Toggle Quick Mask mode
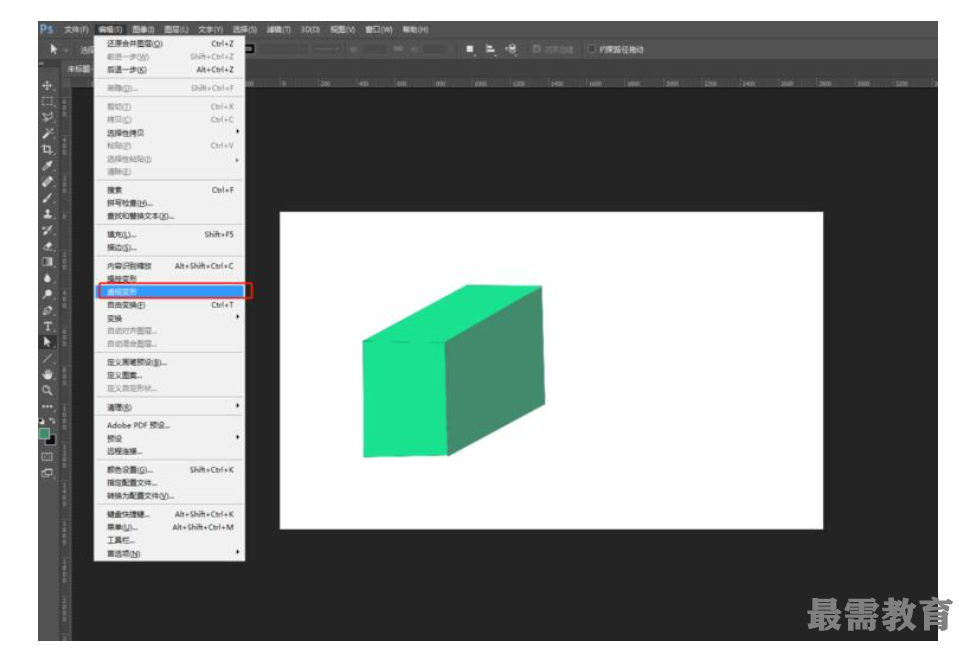 [x=47, y=457]
